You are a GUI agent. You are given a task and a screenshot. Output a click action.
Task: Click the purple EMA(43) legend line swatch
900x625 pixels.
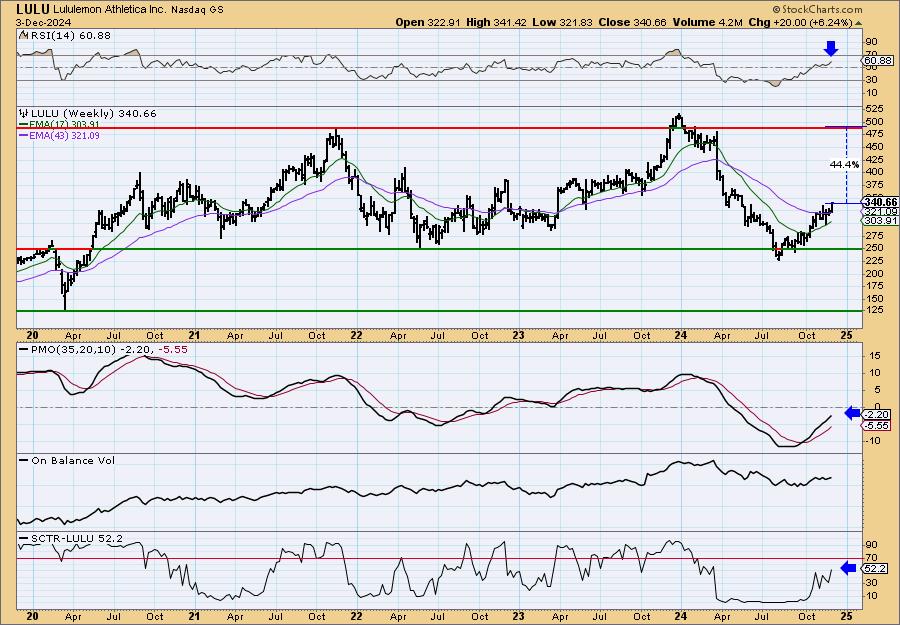pyautogui.click(x=24, y=135)
